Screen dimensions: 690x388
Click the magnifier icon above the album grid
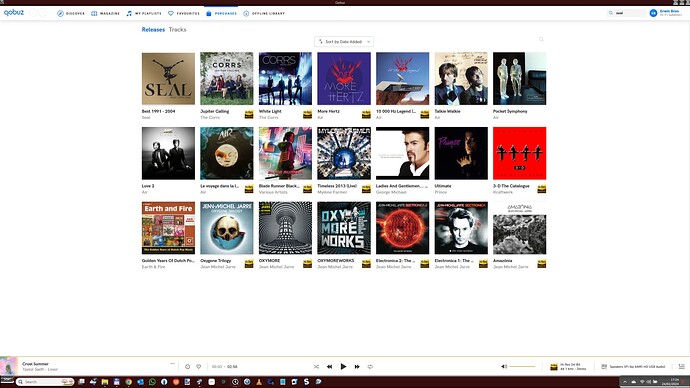(x=541, y=40)
